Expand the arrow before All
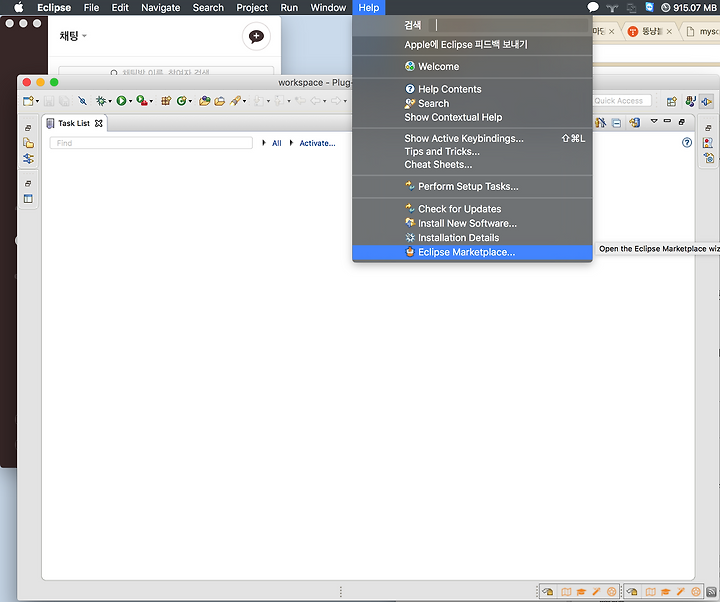The height and width of the screenshot is (602, 720). pyautogui.click(x=264, y=143)
